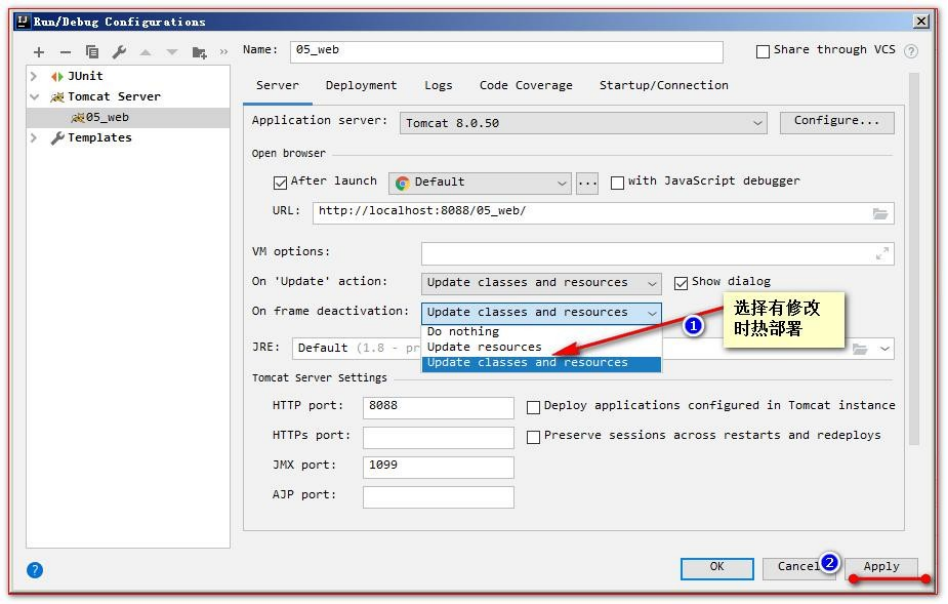Click the Configure... button
This screenshot has height=604, width=948.
[837, 122]
